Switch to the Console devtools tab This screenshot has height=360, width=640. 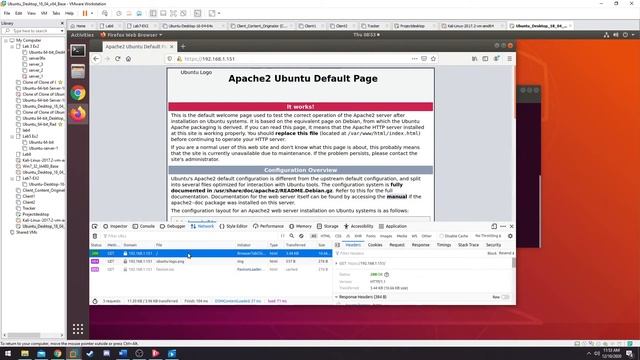pyautogui.click(x=144, y=226)
